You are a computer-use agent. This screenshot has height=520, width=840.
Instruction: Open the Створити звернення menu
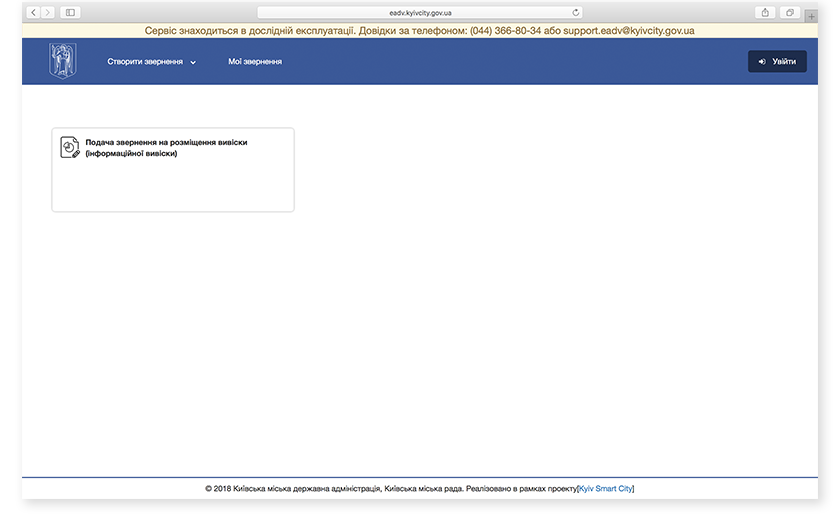tap(145, 62)
